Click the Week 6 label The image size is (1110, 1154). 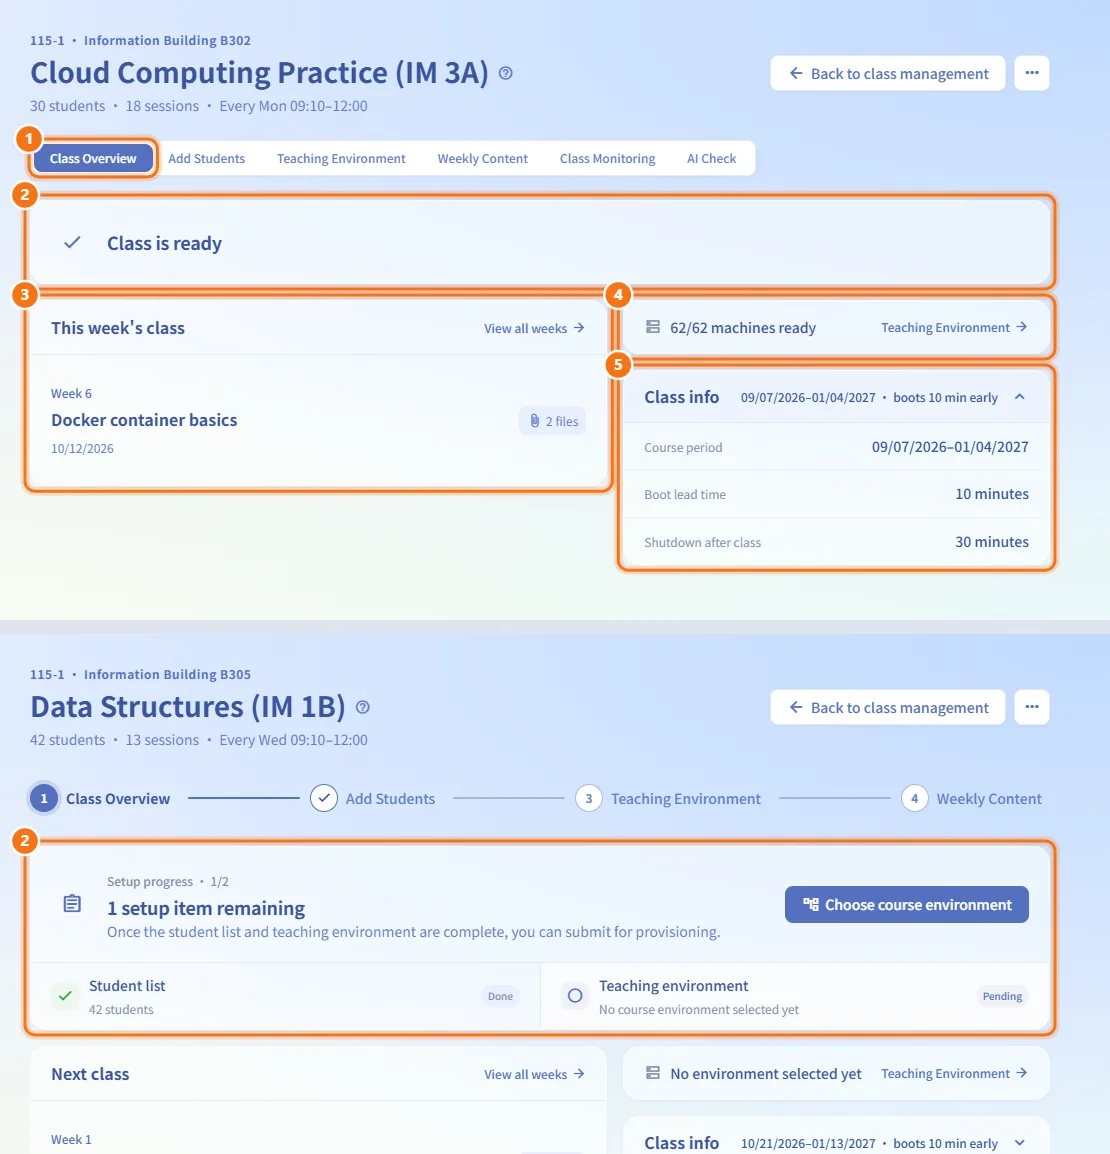71,393
